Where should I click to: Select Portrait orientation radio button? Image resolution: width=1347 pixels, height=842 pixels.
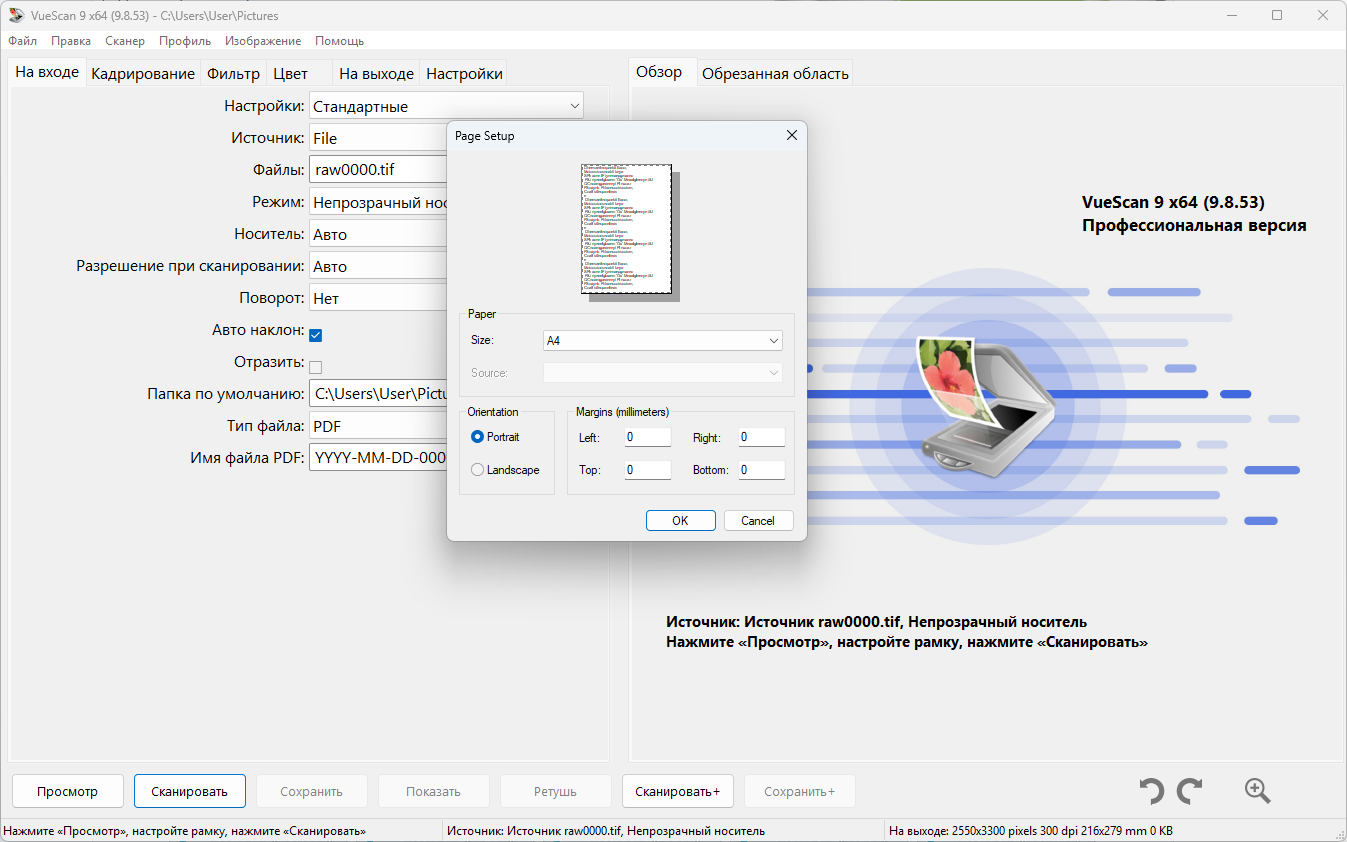tap(478, 437)
